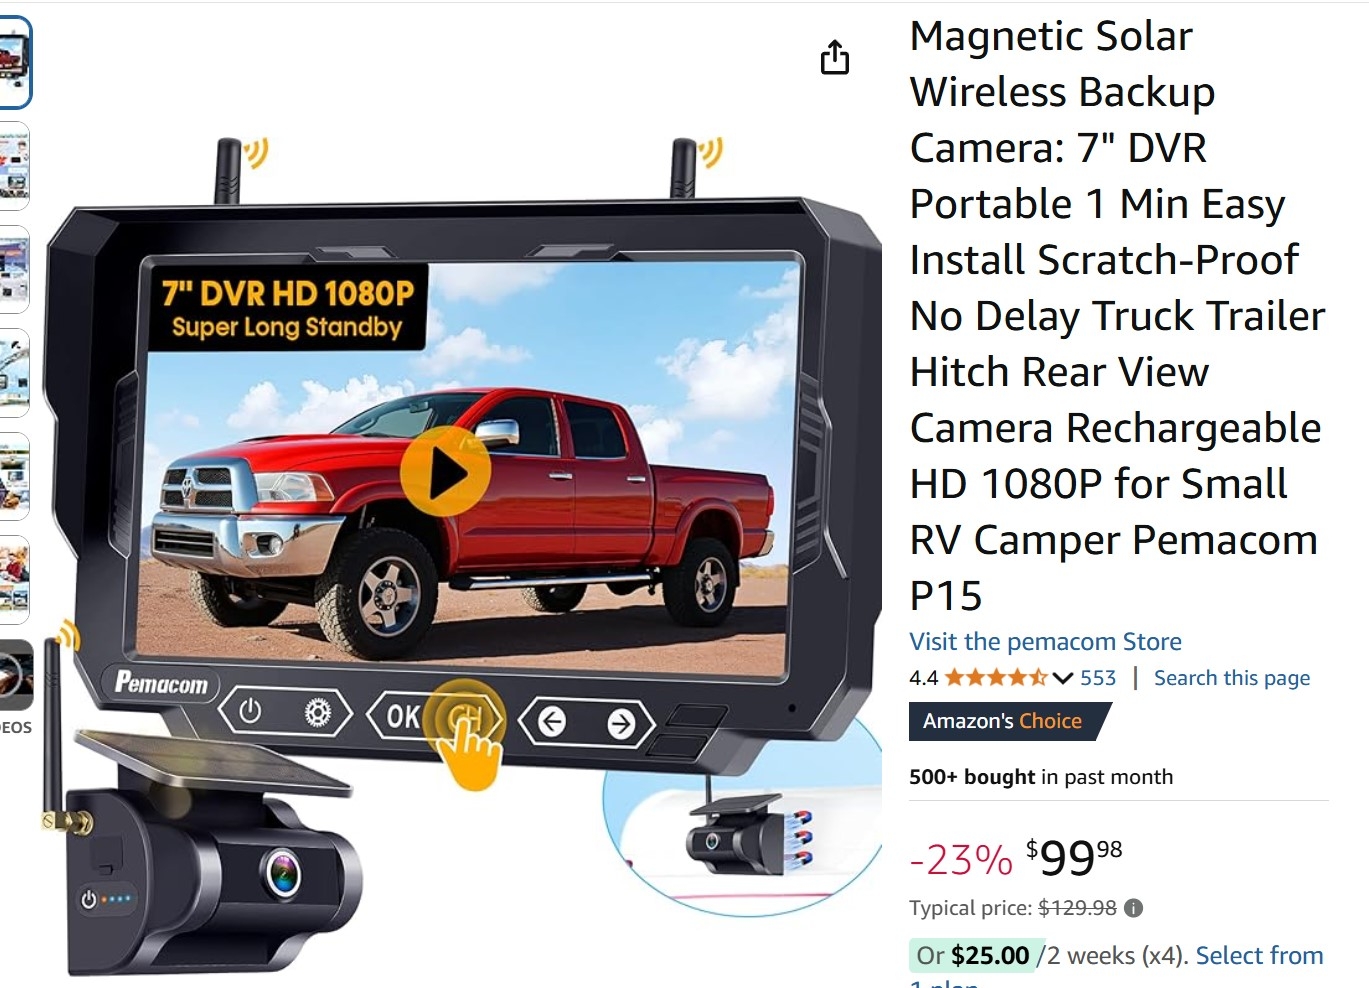Visit the pemacom Store link
The width and height of the screenshot is (1369, 988).
1045,641
